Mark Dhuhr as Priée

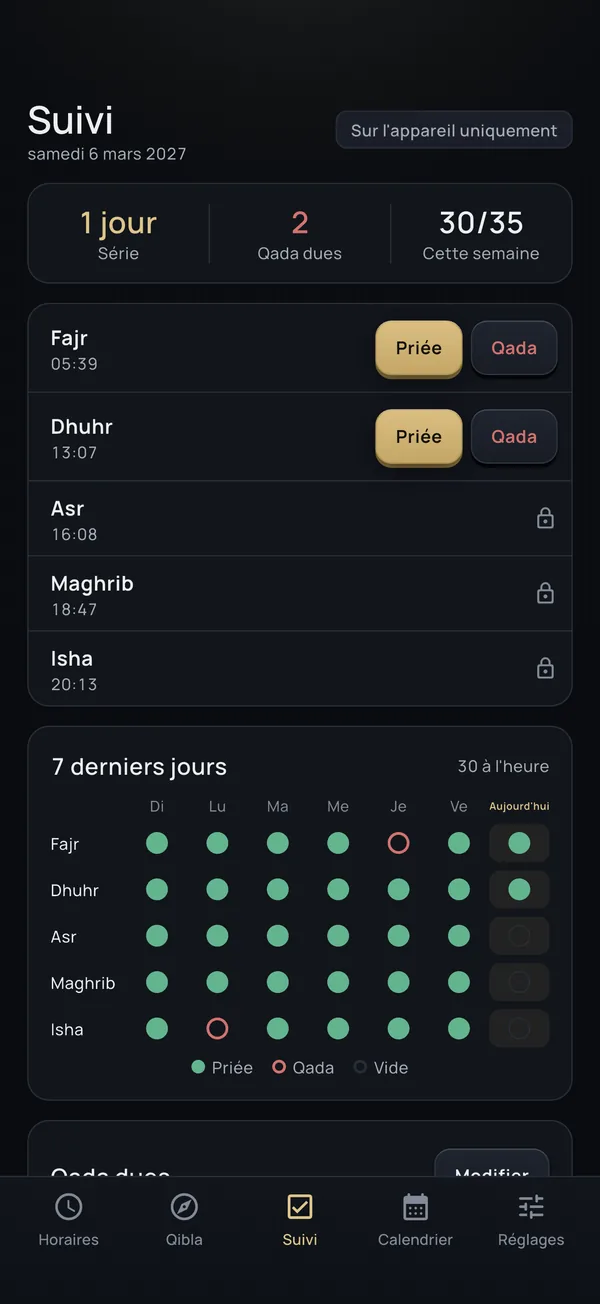point(419,436)
